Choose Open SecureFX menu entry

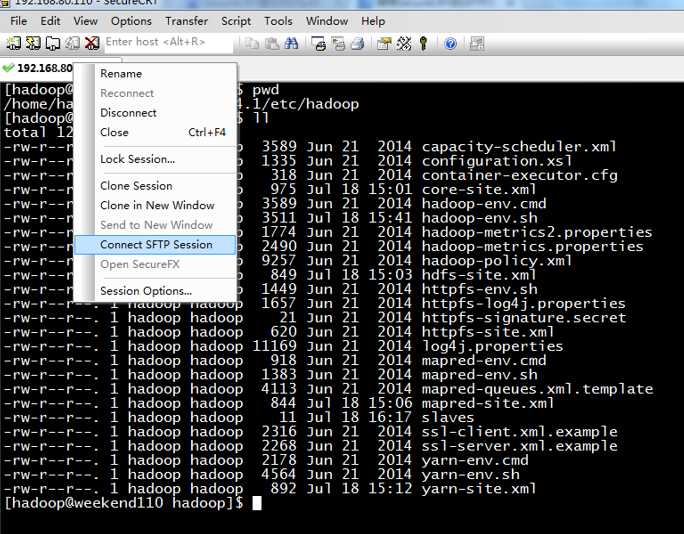155,264
